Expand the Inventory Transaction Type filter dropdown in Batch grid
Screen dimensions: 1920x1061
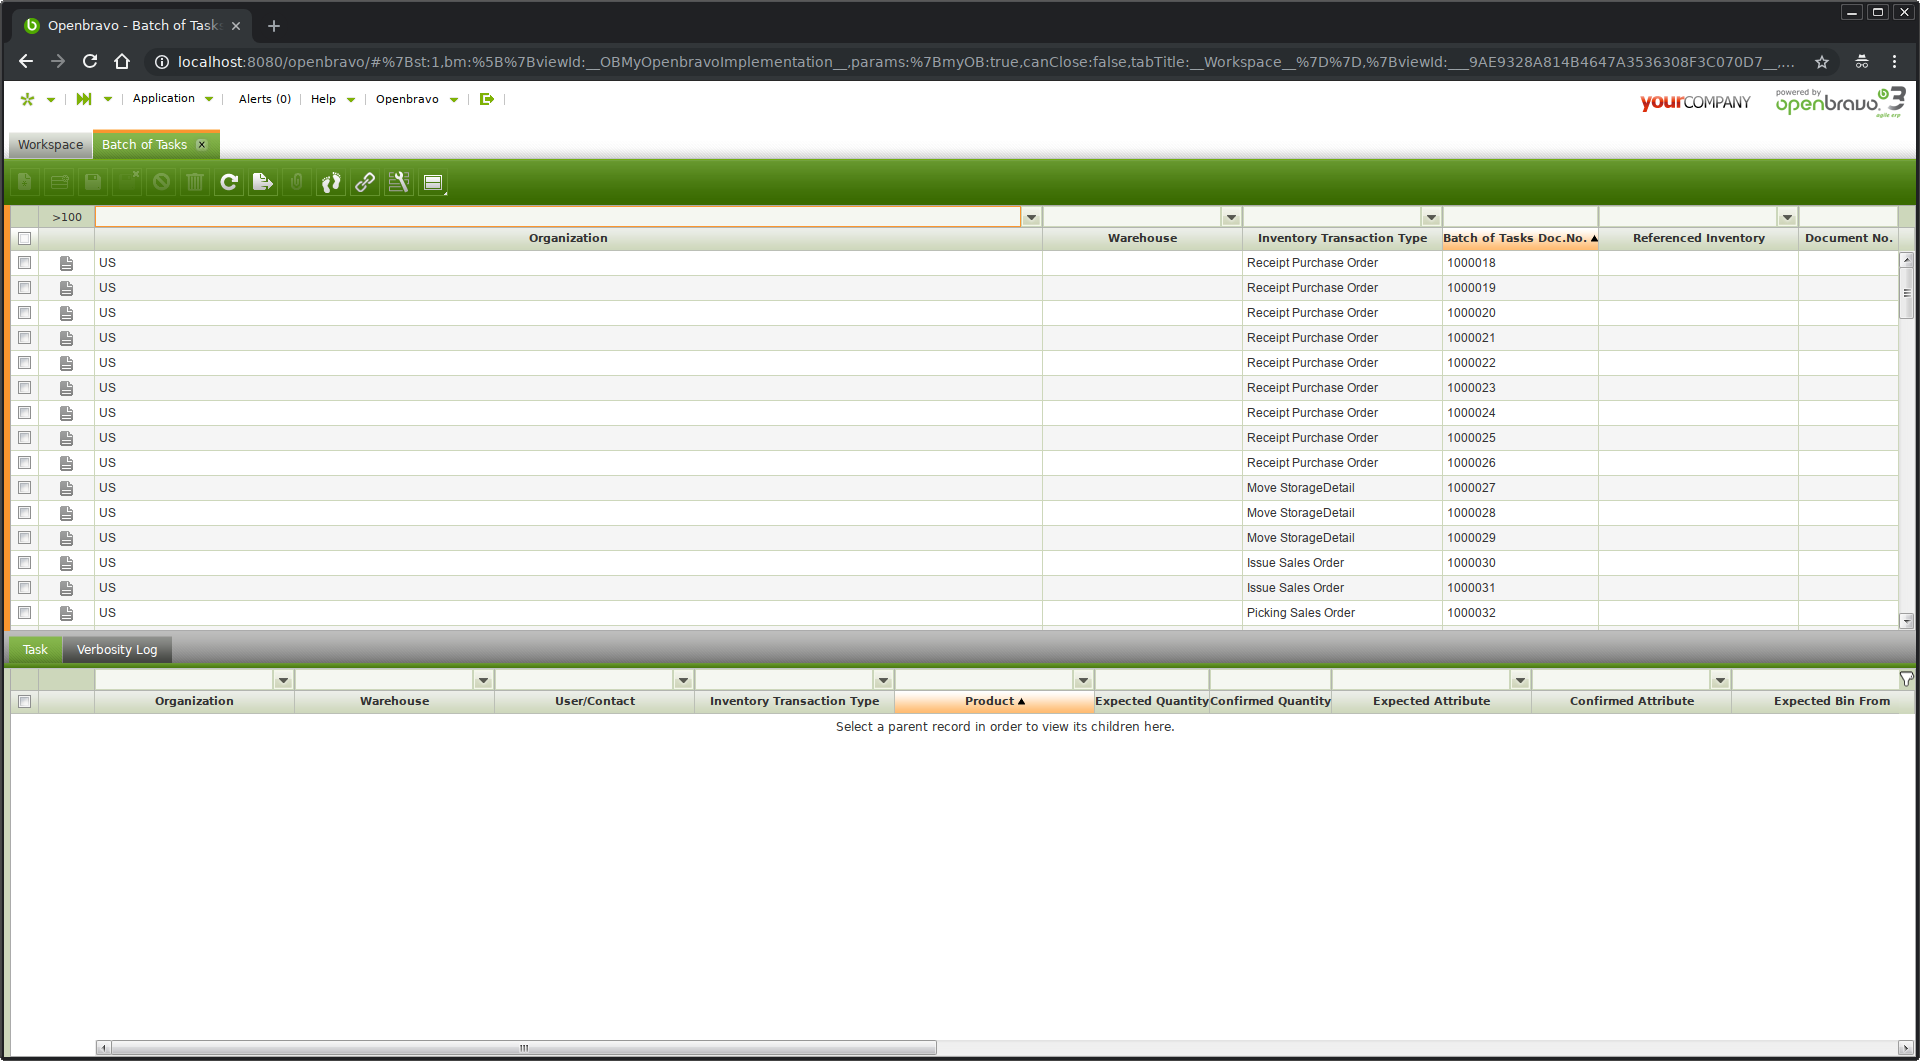click(1431, 217)
